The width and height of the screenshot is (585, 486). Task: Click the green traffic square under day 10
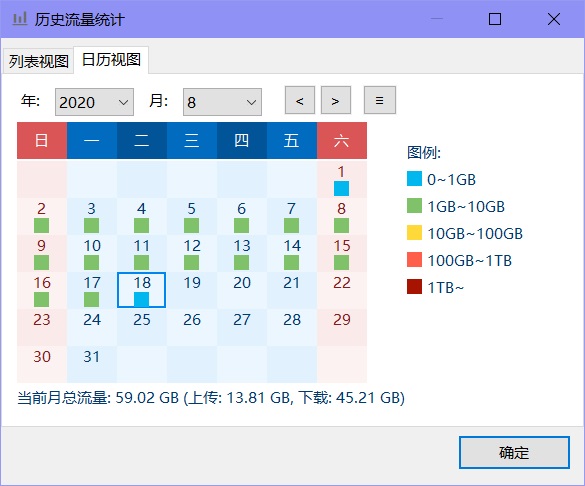click(x=91, y=263)
